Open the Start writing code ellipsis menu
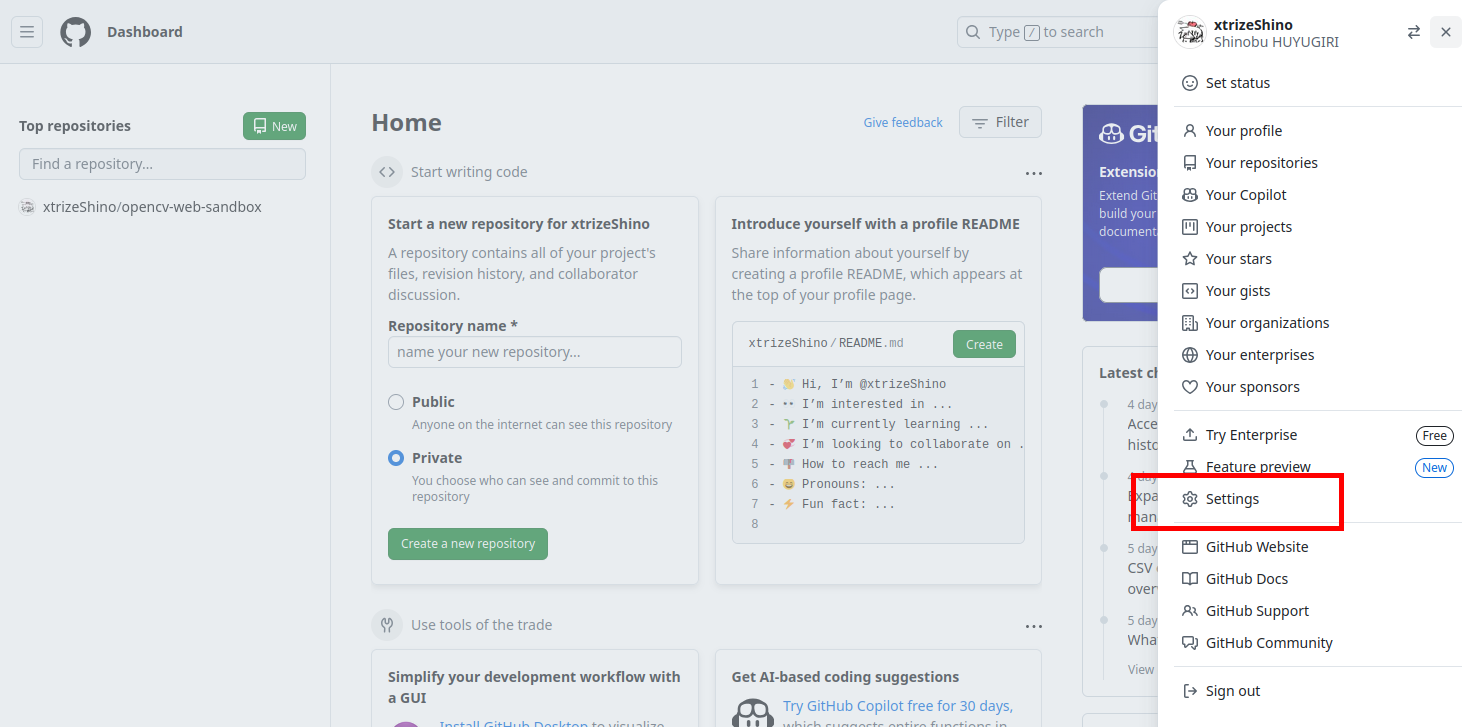Viewport: 1470px width, 727px height. [1033, 172]
